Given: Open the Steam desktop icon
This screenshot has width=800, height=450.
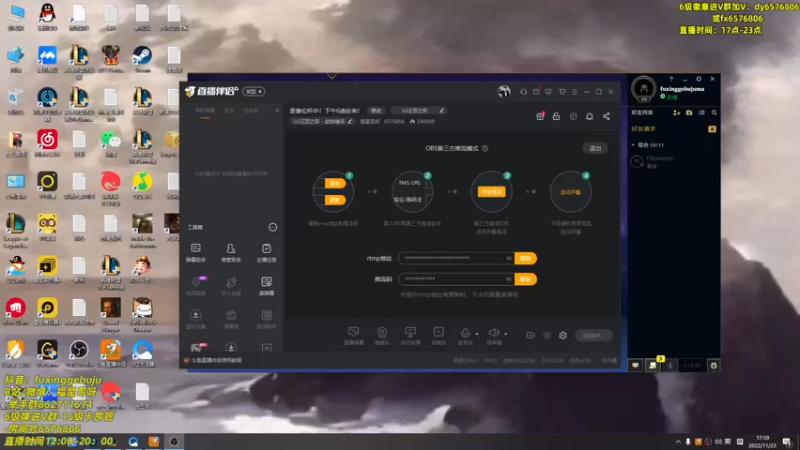Looking at the screenshot, I should click(x=142, y=59).
